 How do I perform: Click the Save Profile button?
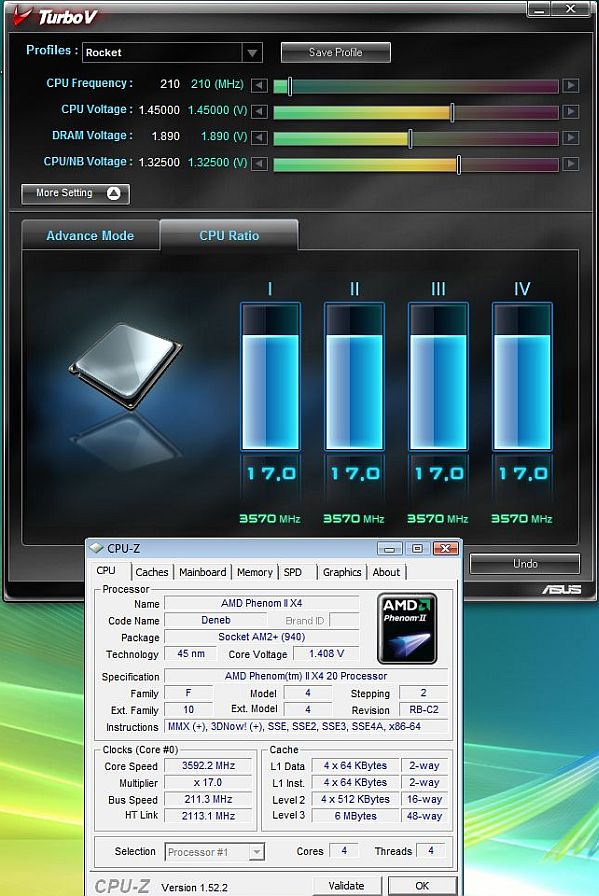(x=336, y=53)
